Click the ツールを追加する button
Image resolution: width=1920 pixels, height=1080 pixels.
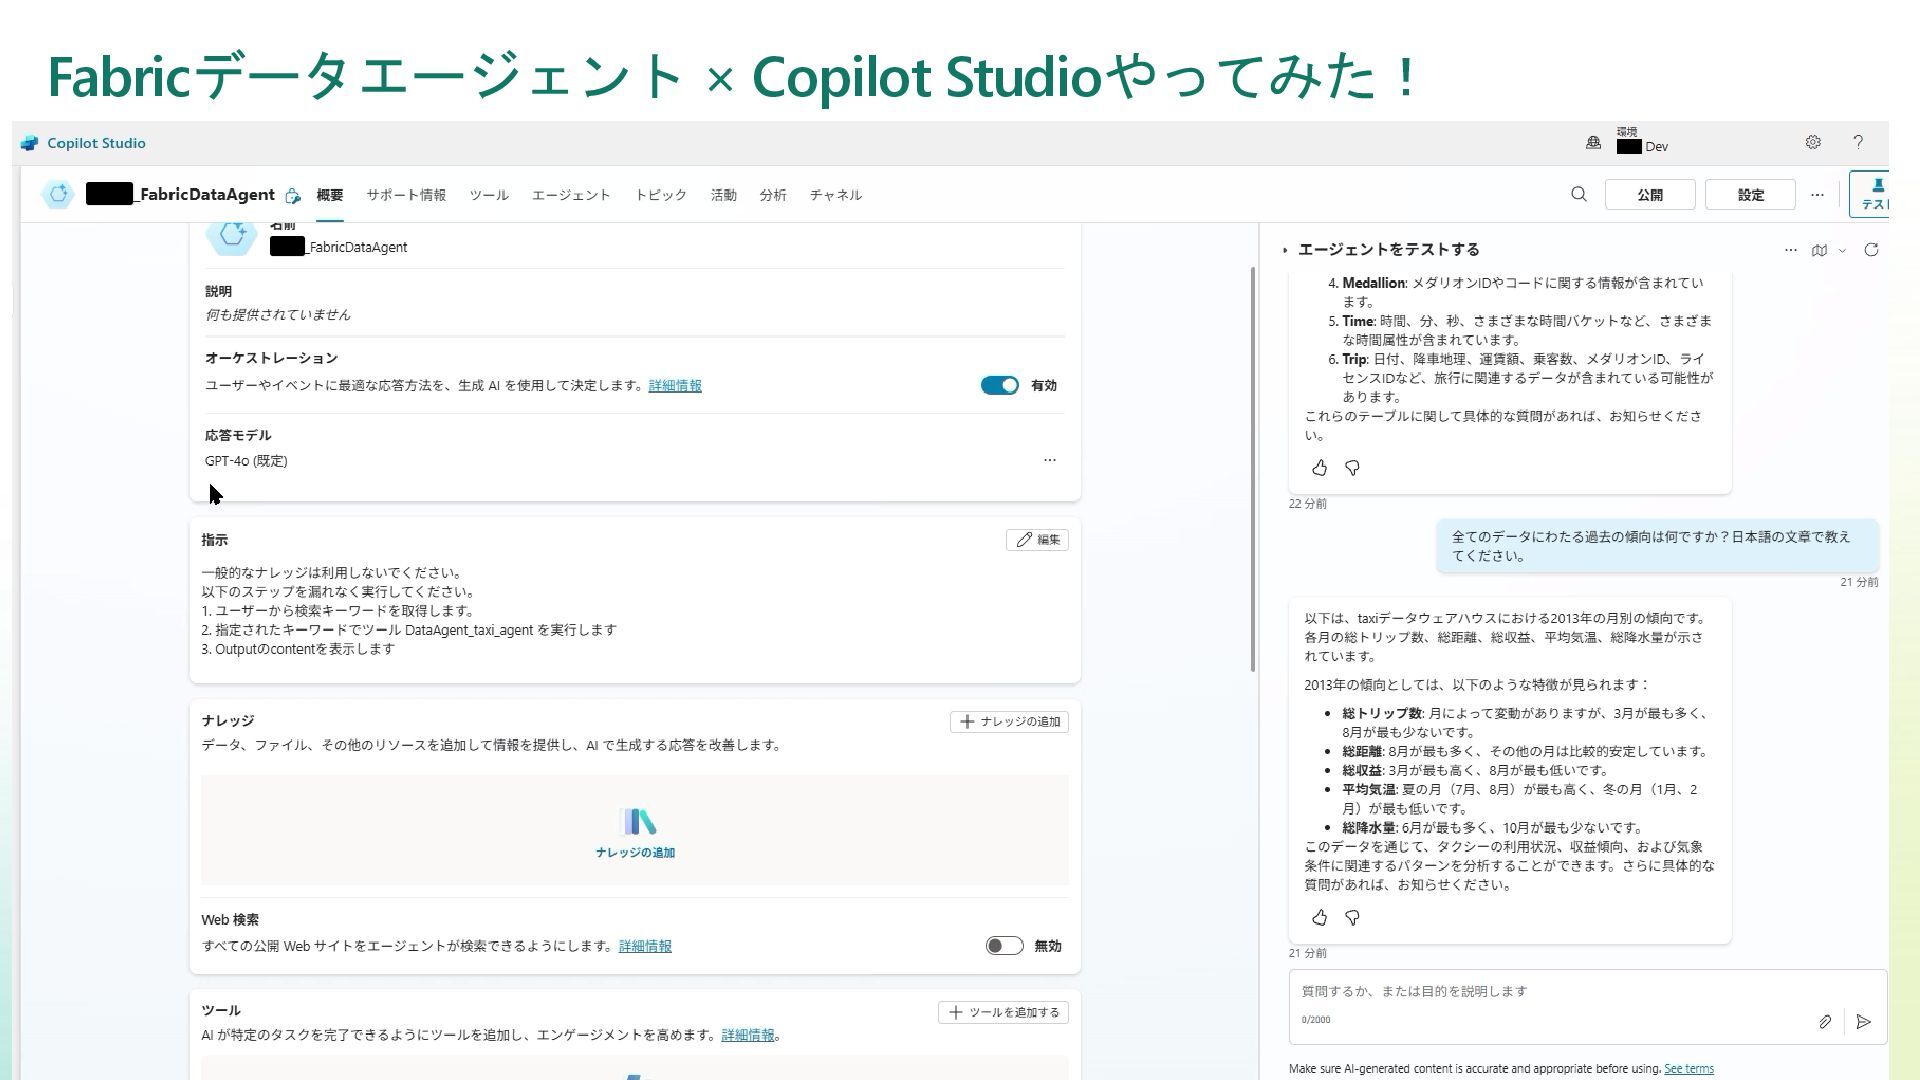(1003, 1013)
